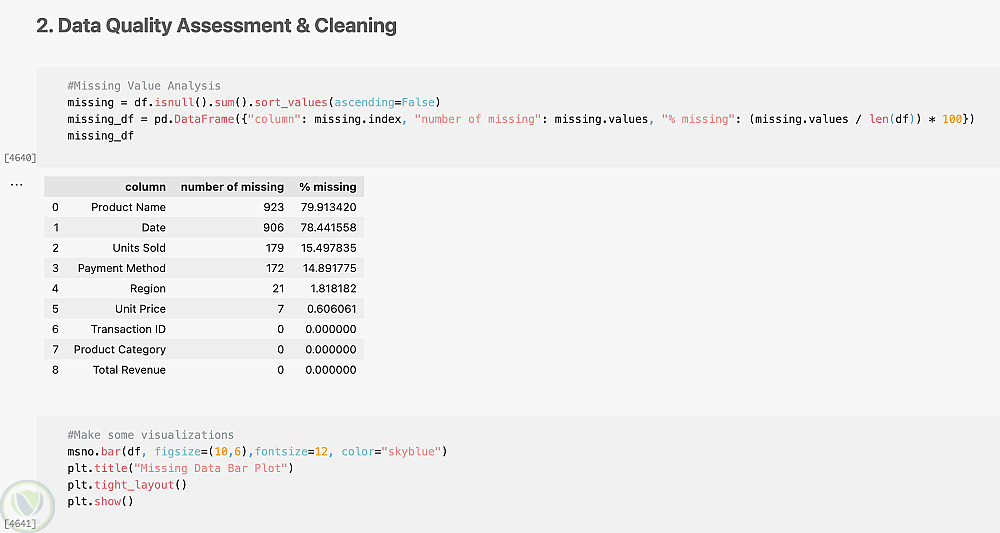Click execution count label 4640
The image size is (1000, 533).
(x=20, y=157)
